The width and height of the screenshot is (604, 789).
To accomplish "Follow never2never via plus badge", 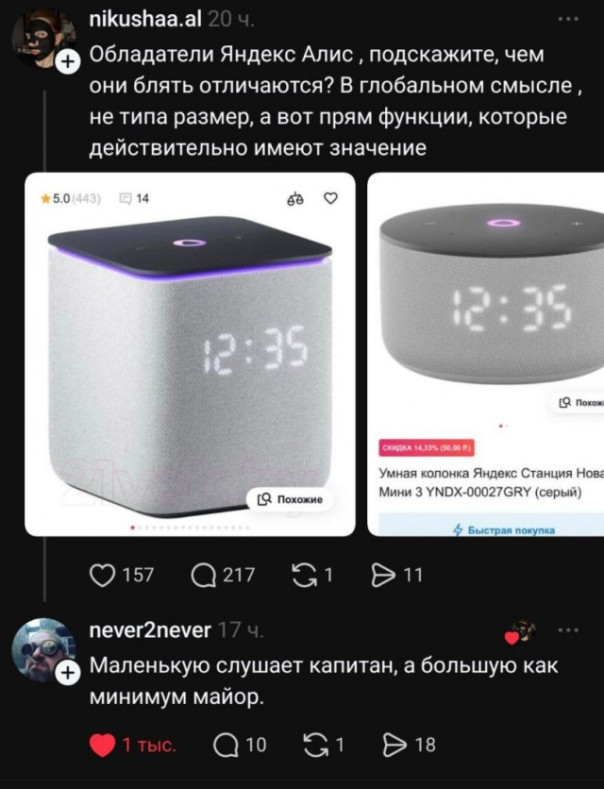I will pos(68,673).
